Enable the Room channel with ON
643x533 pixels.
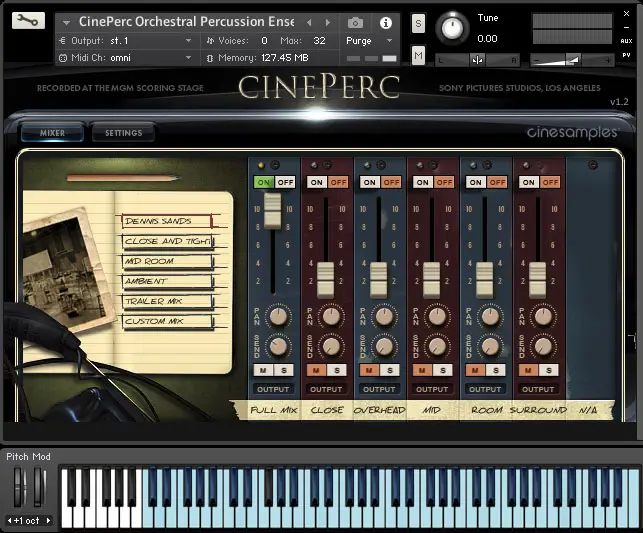coord(476,182)
